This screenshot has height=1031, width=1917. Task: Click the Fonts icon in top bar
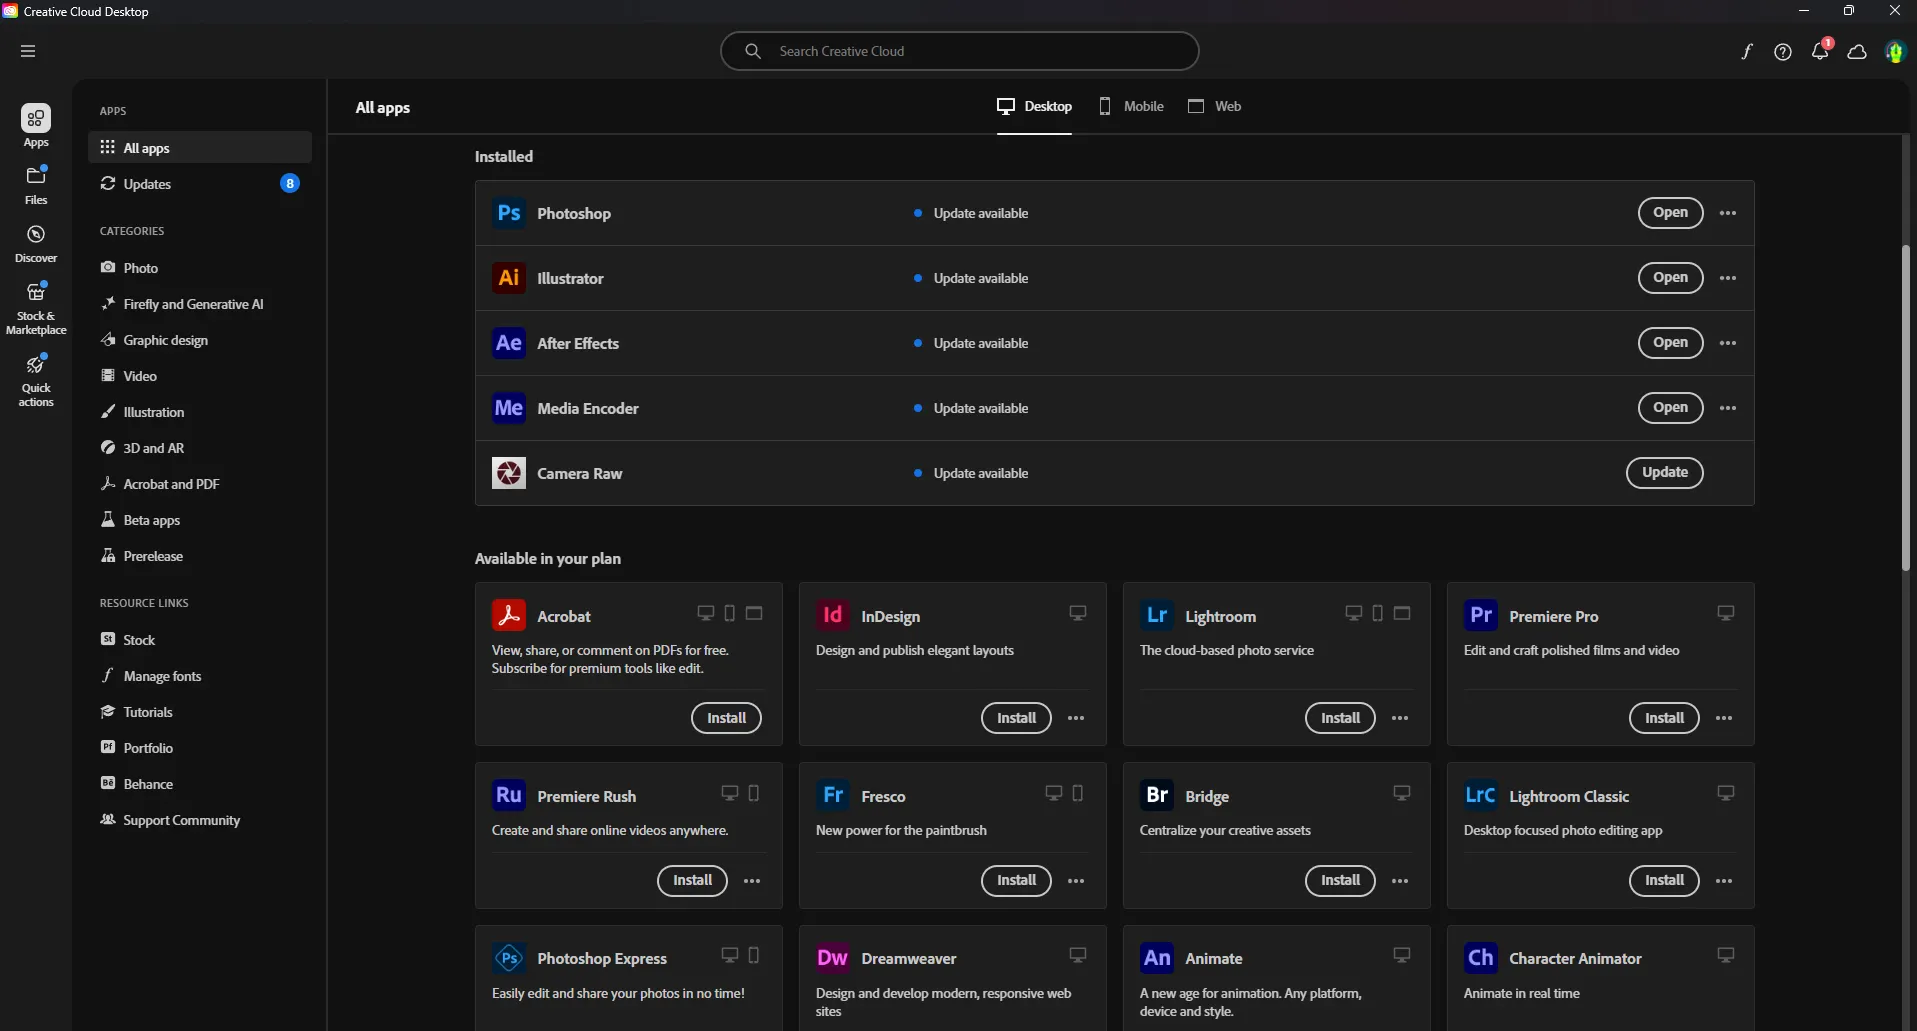pos(1746,52)
